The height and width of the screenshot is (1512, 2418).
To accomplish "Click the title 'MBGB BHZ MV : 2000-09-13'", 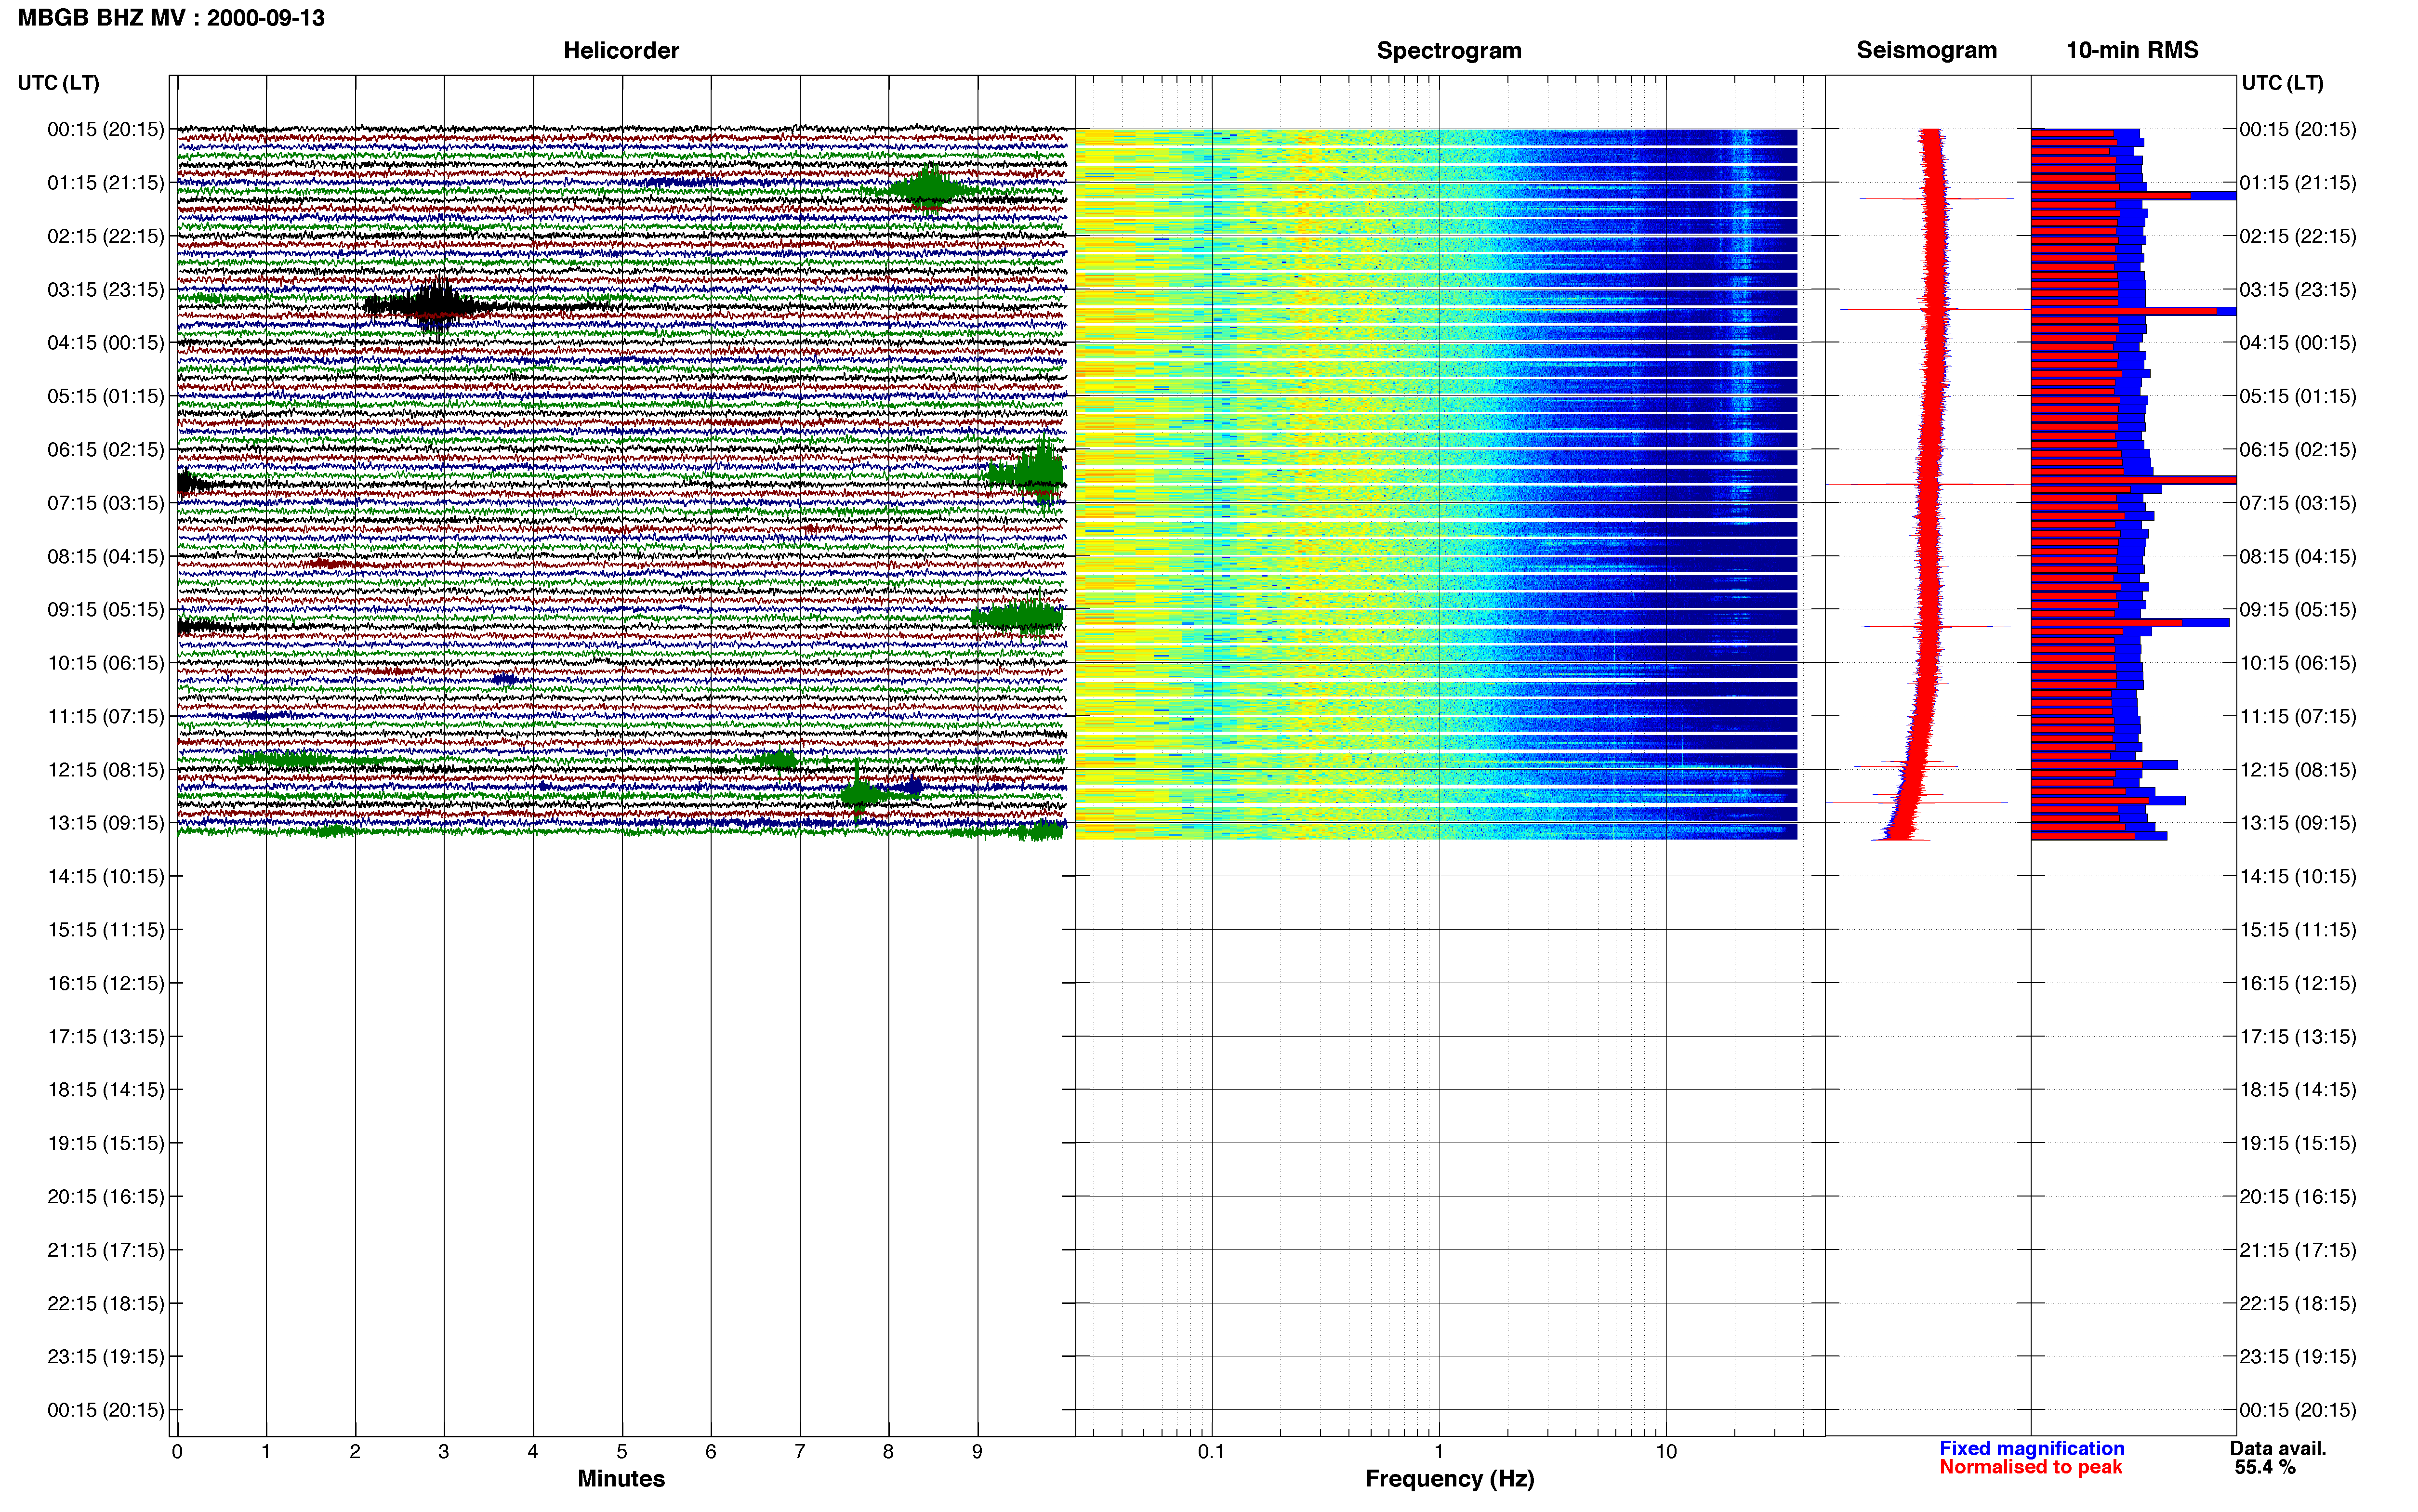I will [x=171, y=18].
